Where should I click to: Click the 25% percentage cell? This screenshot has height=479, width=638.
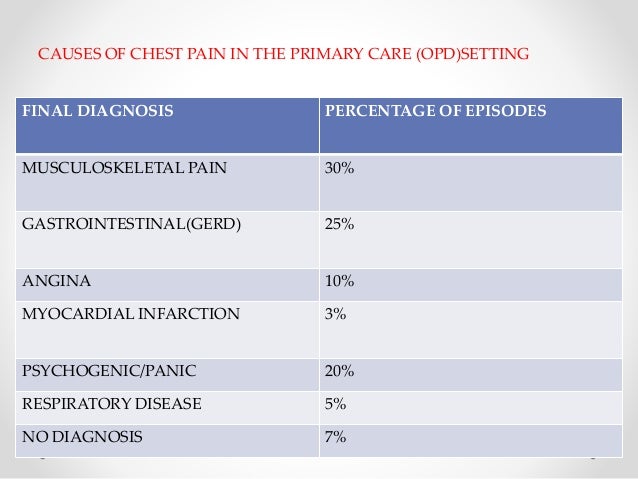471,240
